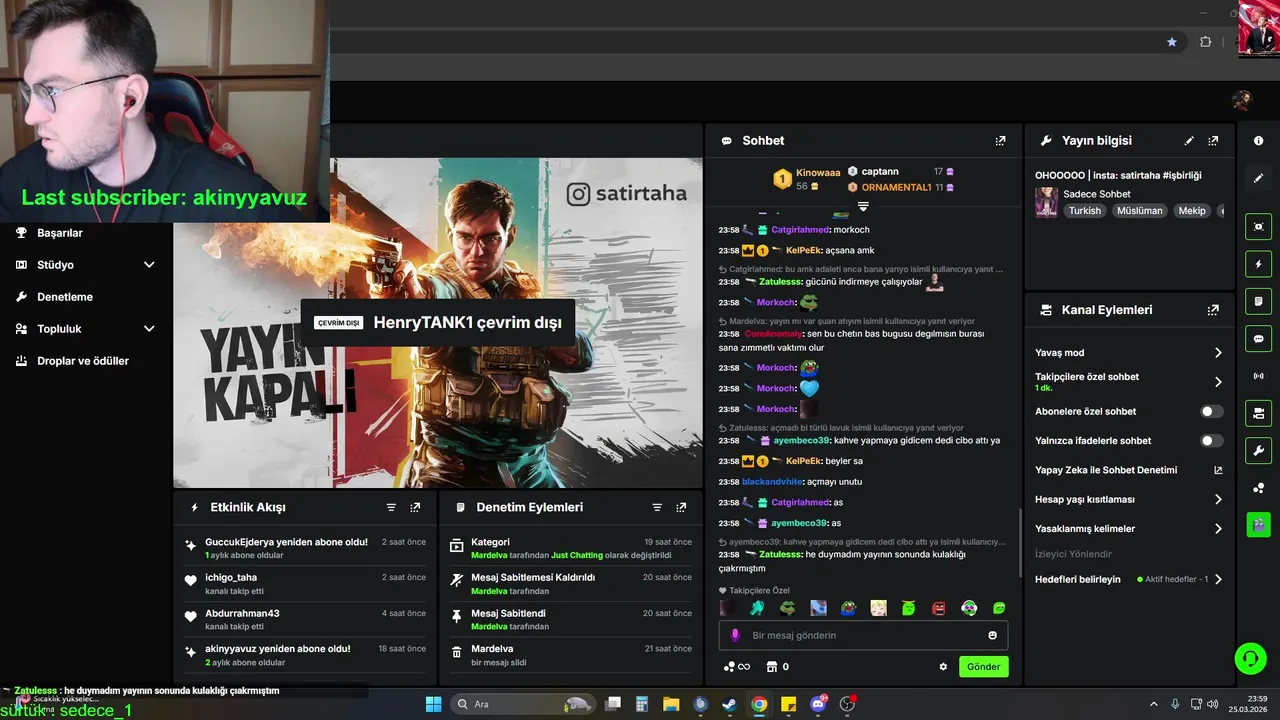Click username Mardelva in Kategori entry
The image size is (1280, 720).
point(489,555)
